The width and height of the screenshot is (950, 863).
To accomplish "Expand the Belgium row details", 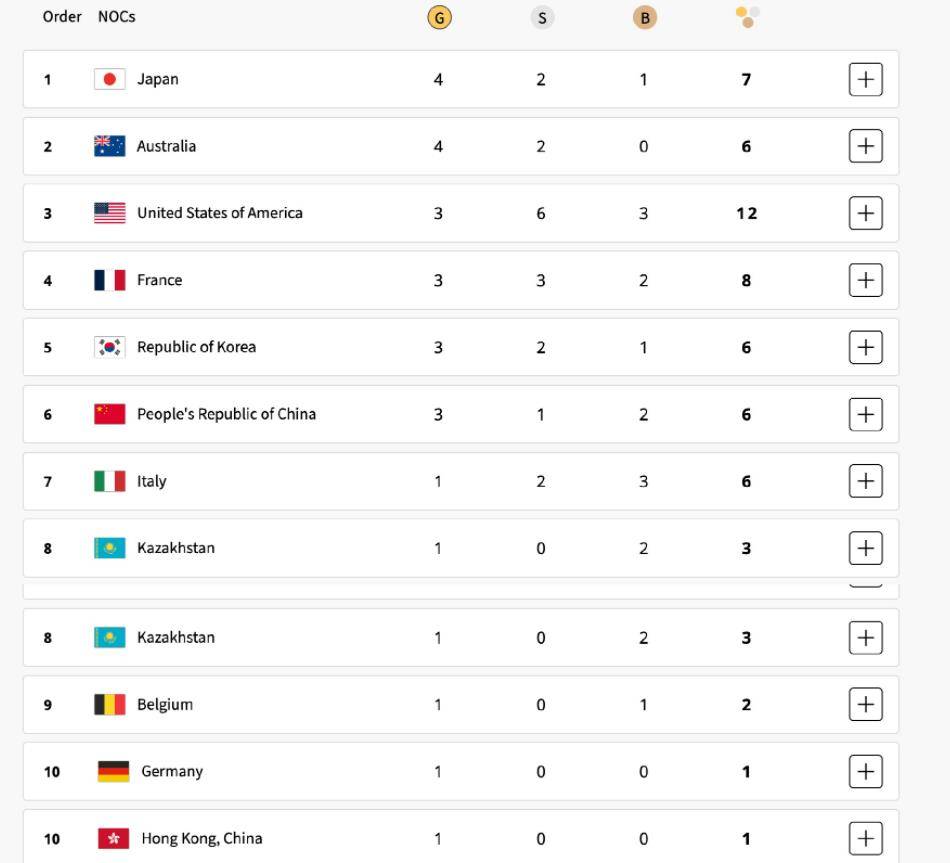I will coord(866,704).
